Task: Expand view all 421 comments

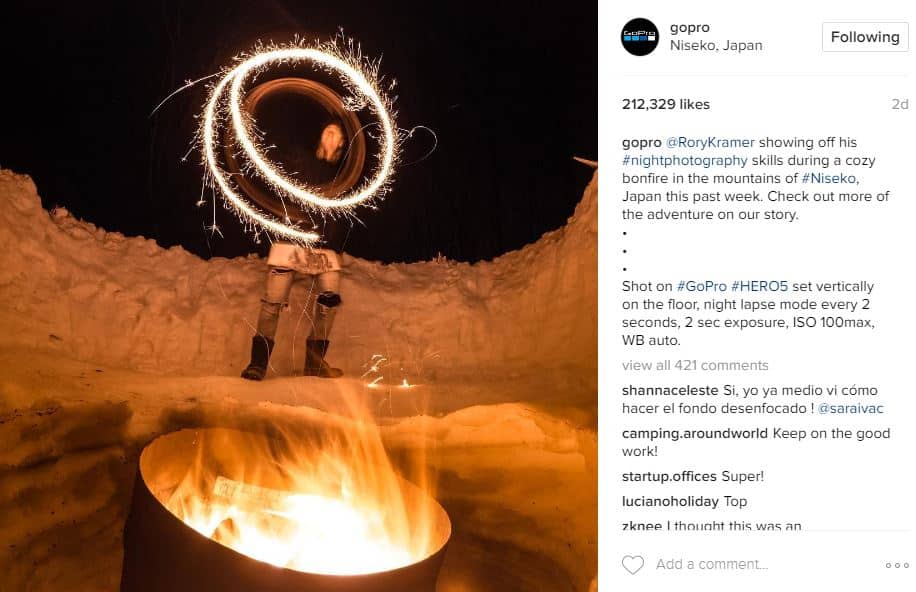Action: (695, 365)
